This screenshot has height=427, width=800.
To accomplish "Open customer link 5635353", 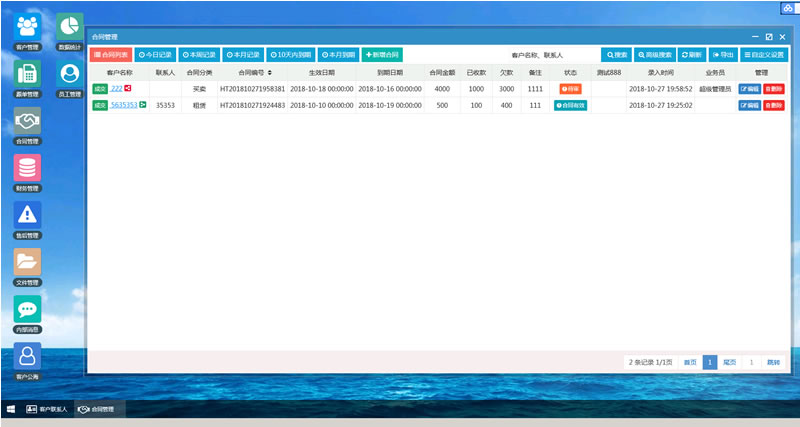I will coord(124,105).
